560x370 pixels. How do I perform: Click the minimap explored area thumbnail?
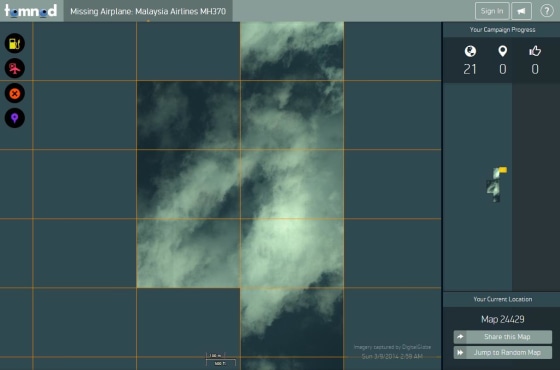pos(494,185)
